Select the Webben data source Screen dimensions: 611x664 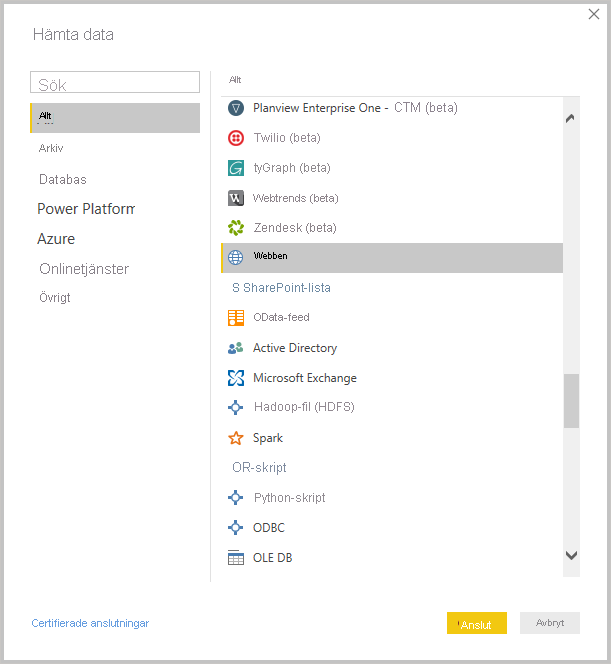click(392, 258)
